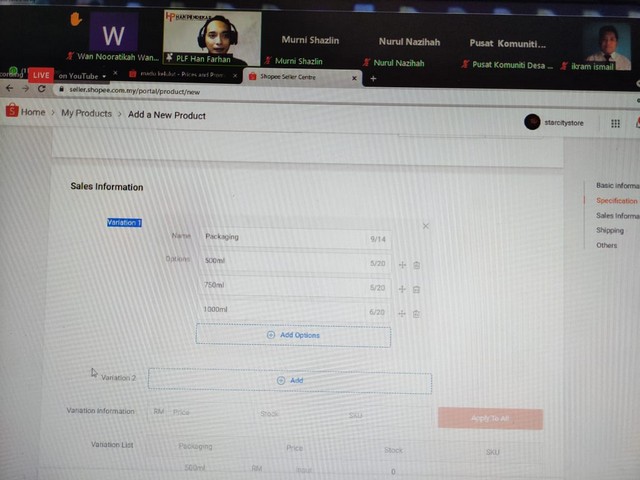Screen dimensions: 640x480
Task: Jump to the Shipping section in sidebar
Action: point(609,230)
